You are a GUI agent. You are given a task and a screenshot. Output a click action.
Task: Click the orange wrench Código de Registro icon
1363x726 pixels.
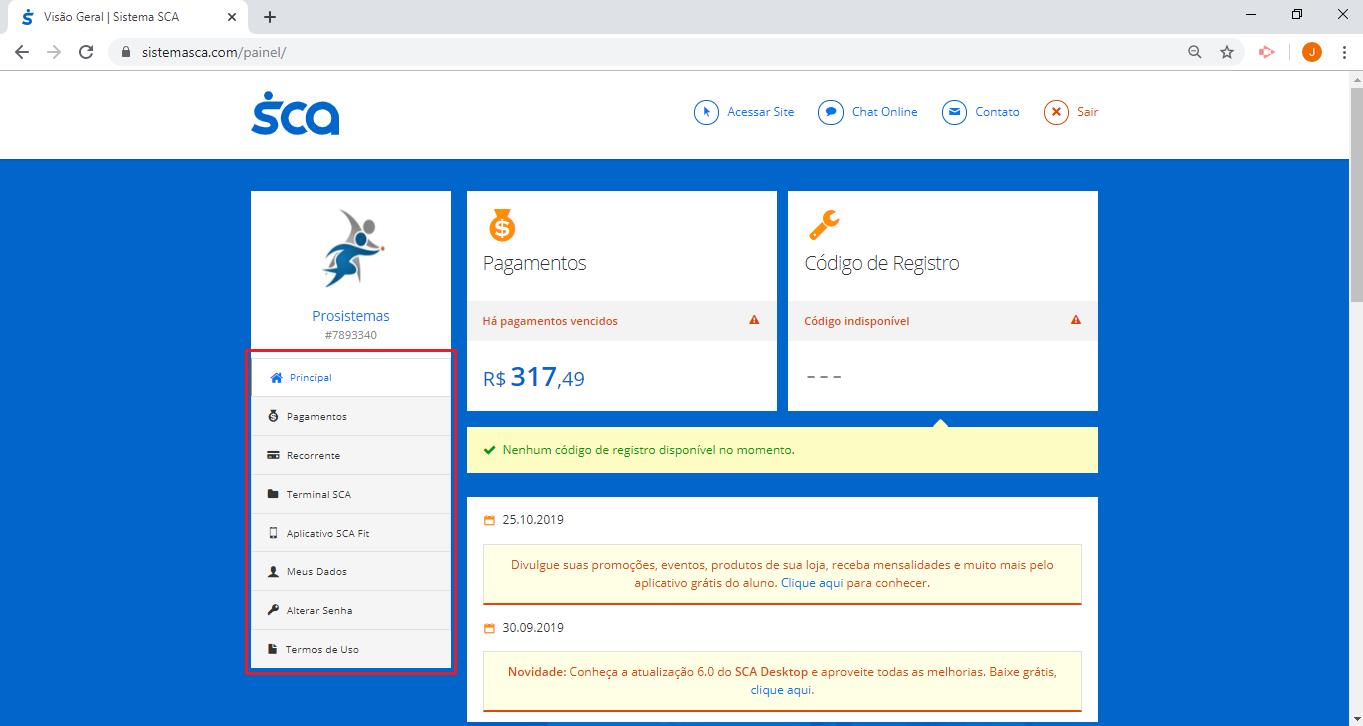click(x=824, y=226)
